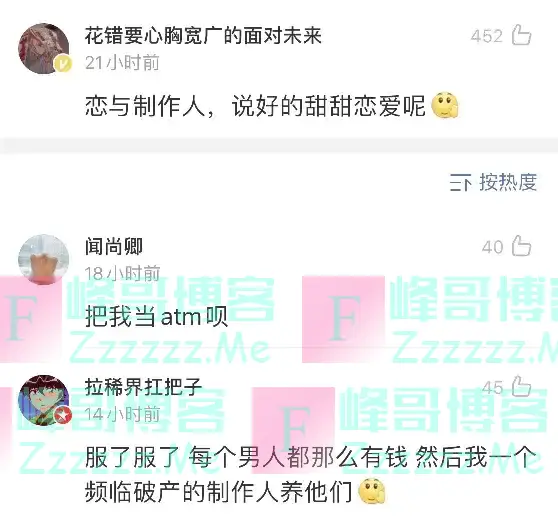Tap the sort icon beside 按热度

pyautogui.click(x=460, y=183)
